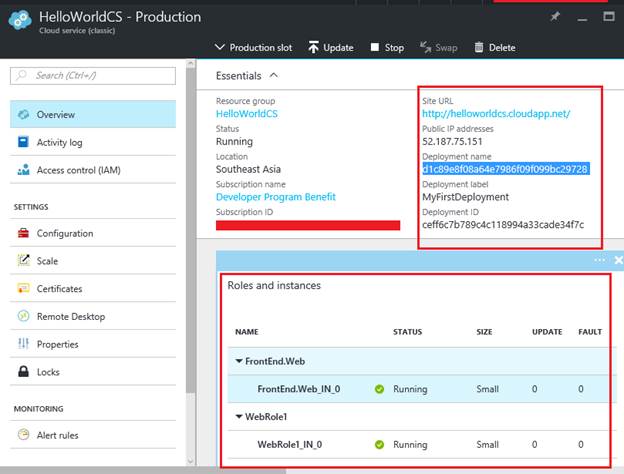Click green status icon for WebRole1_IN_0
The image size is (624, 474).
(x=379, y=445)
